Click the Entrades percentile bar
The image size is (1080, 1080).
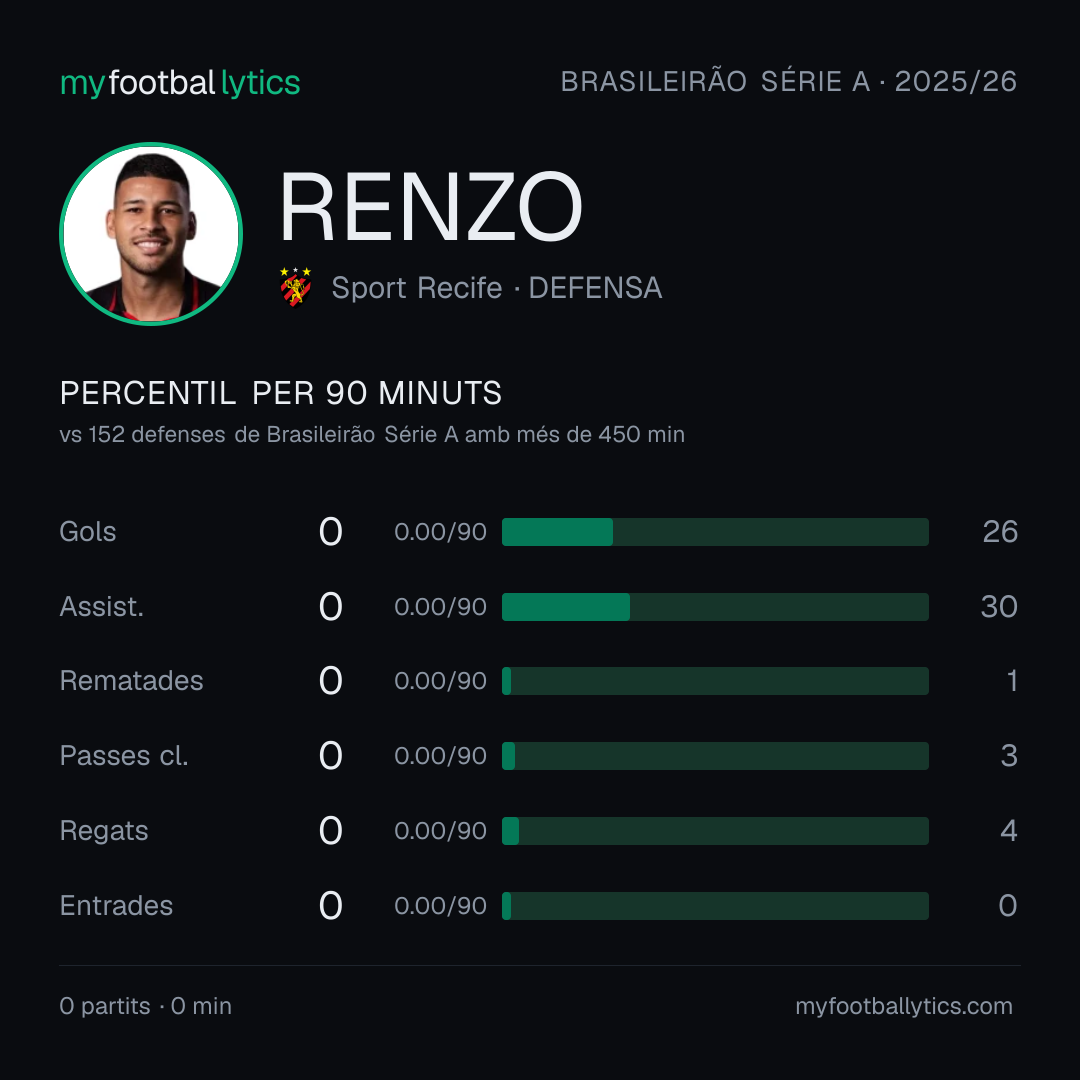click(x=715, y=906)
